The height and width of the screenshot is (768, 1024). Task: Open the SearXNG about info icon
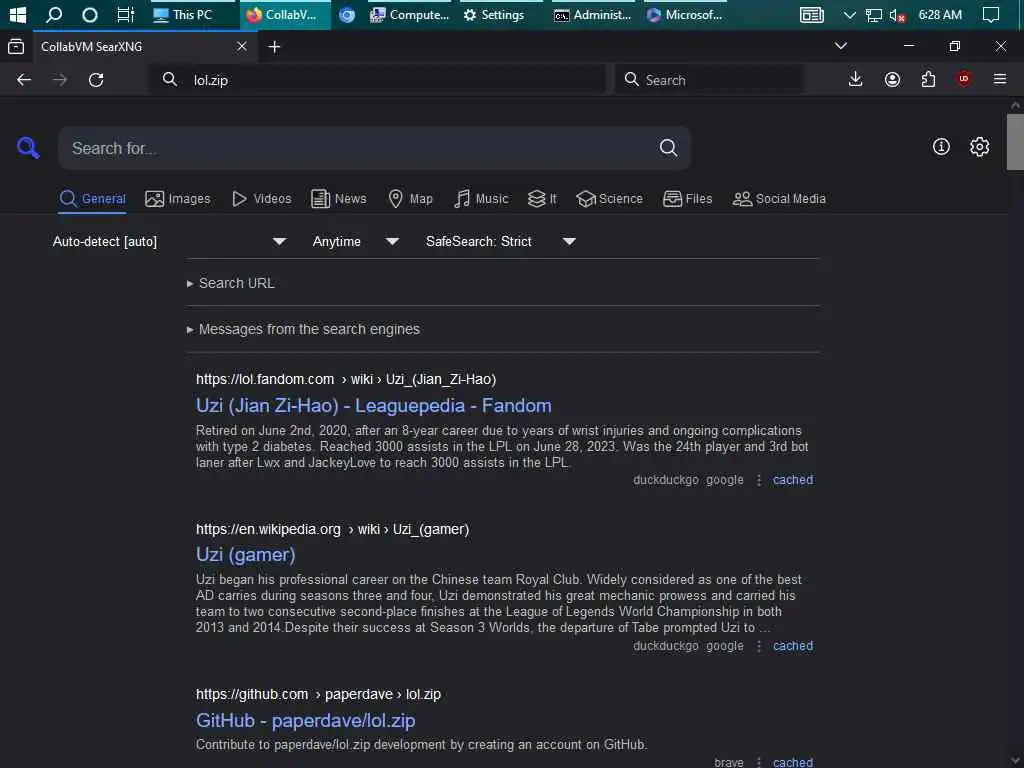(x=941, y=147)
